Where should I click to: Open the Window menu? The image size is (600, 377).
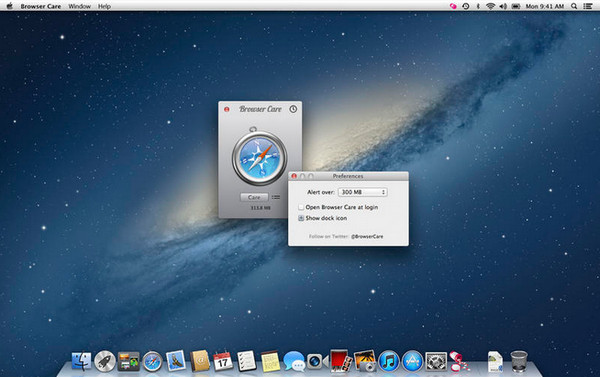coord(80,6)
